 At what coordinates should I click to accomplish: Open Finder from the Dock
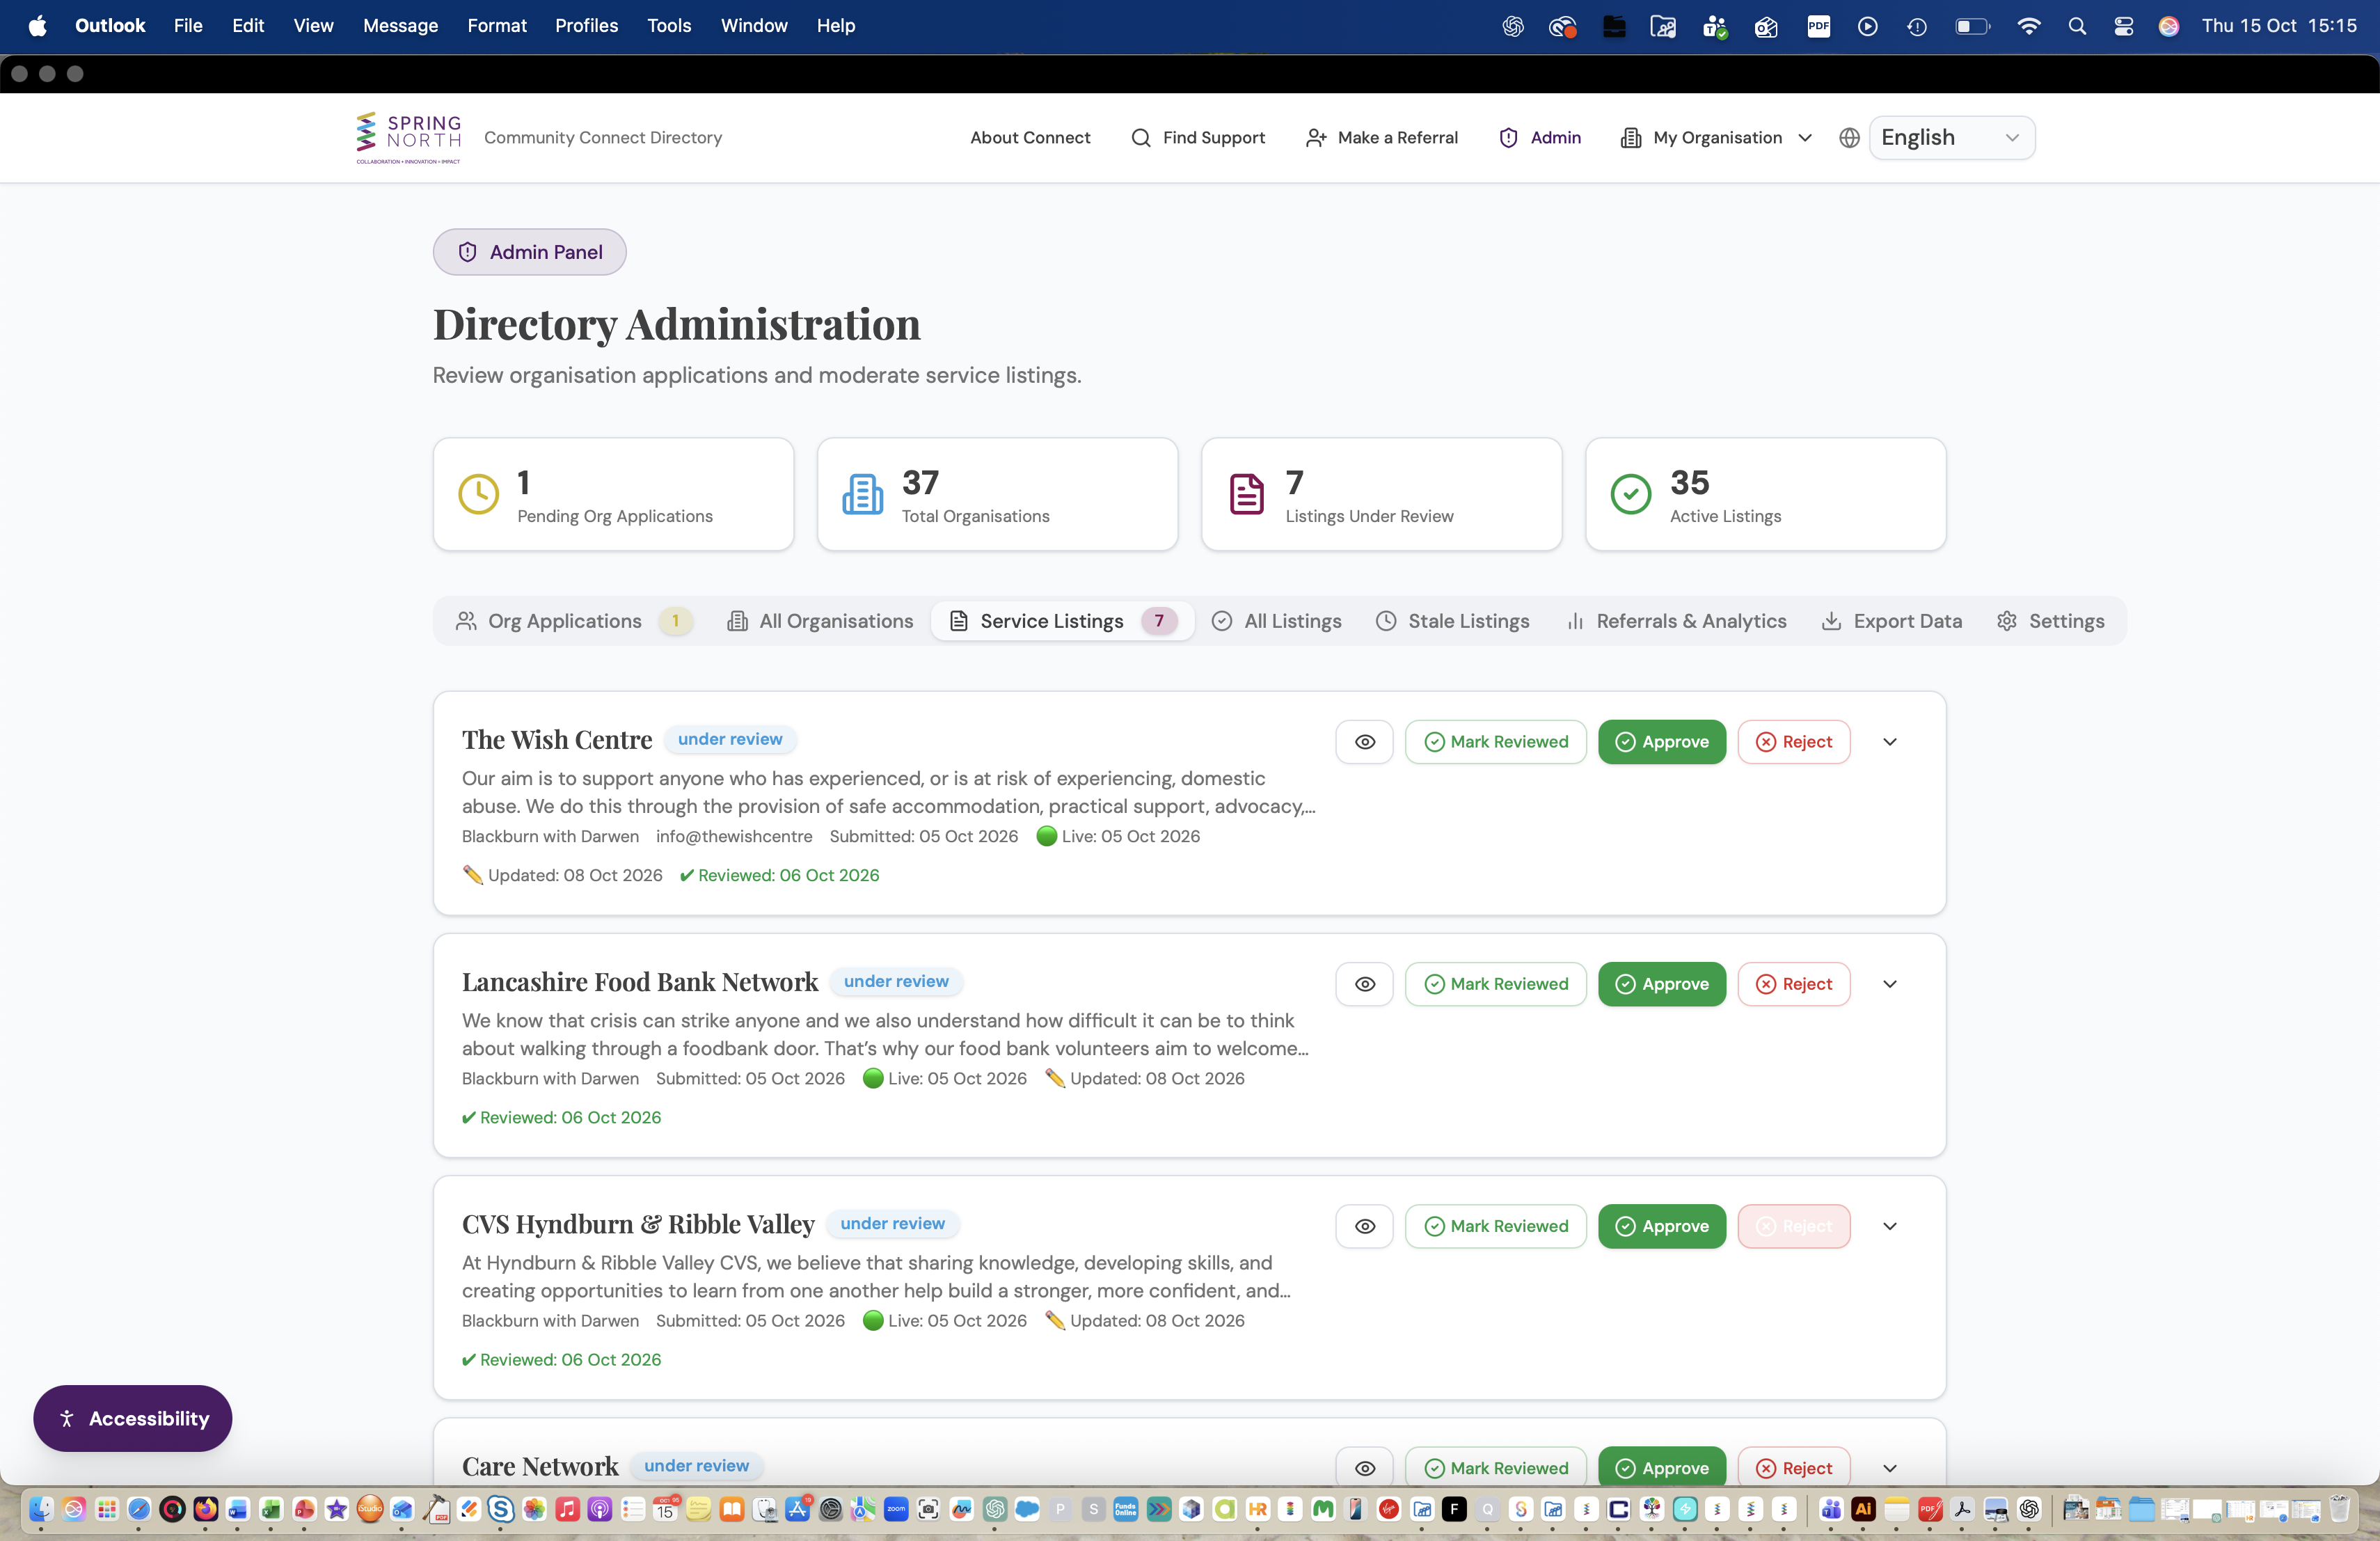40,1509
